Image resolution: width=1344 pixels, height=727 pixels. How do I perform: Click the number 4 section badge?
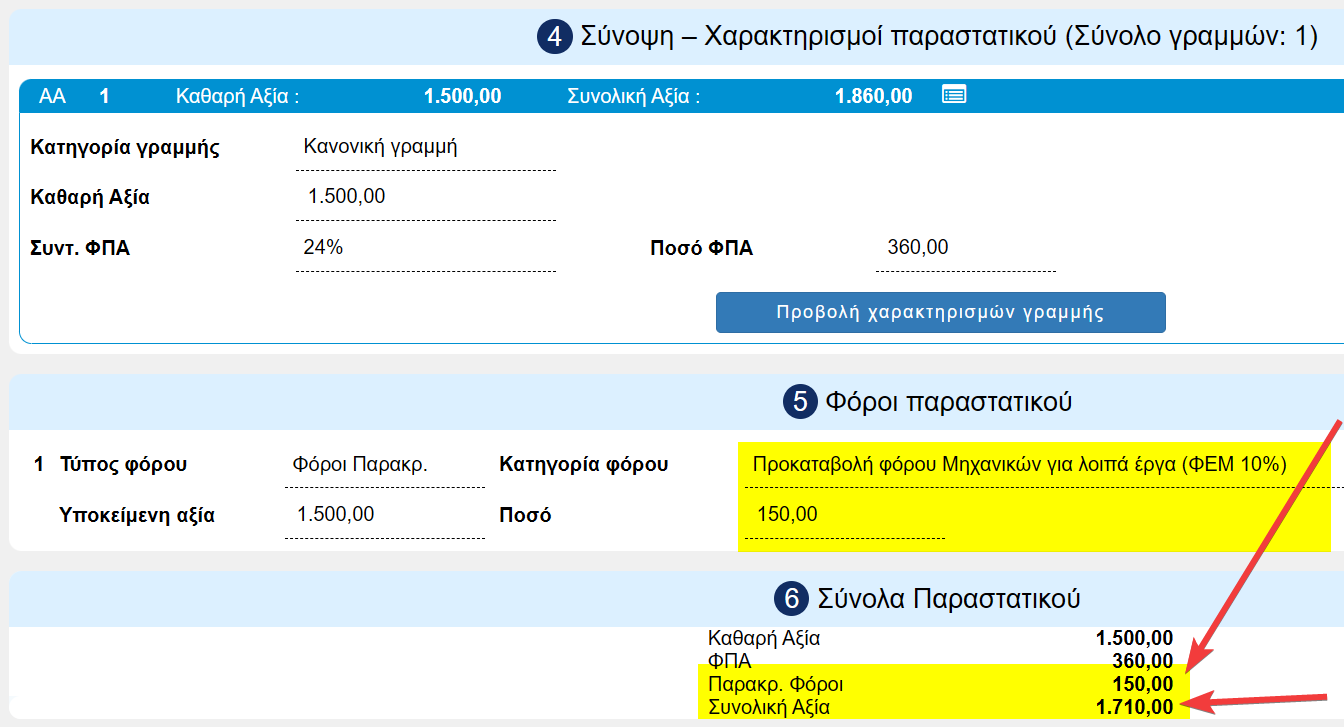click(551, 38)
